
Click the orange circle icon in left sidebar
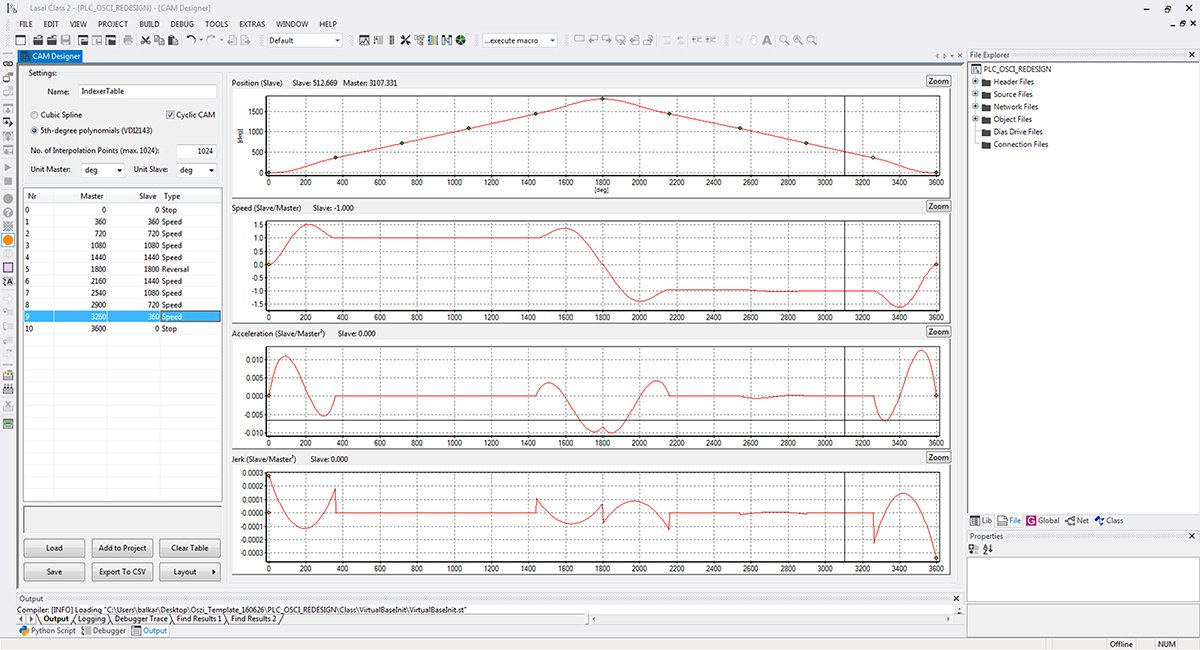click(8, 240)
